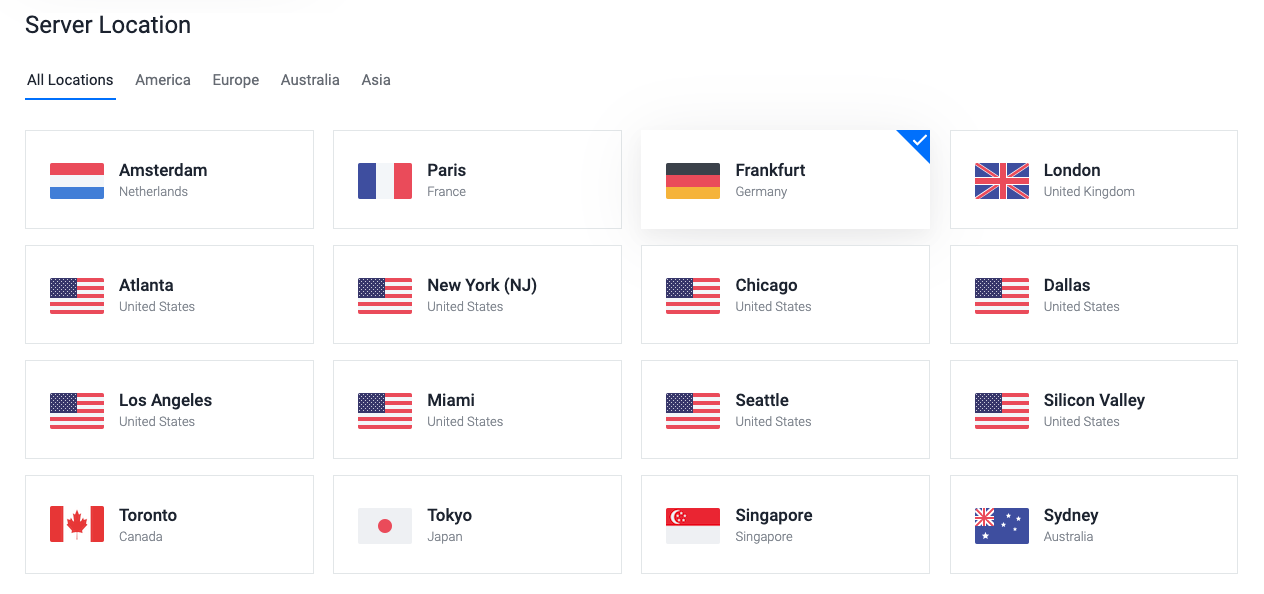The image size is (1264, 594).
Task: Click the Canadian flag icon for Toronto
Action: 77,524
